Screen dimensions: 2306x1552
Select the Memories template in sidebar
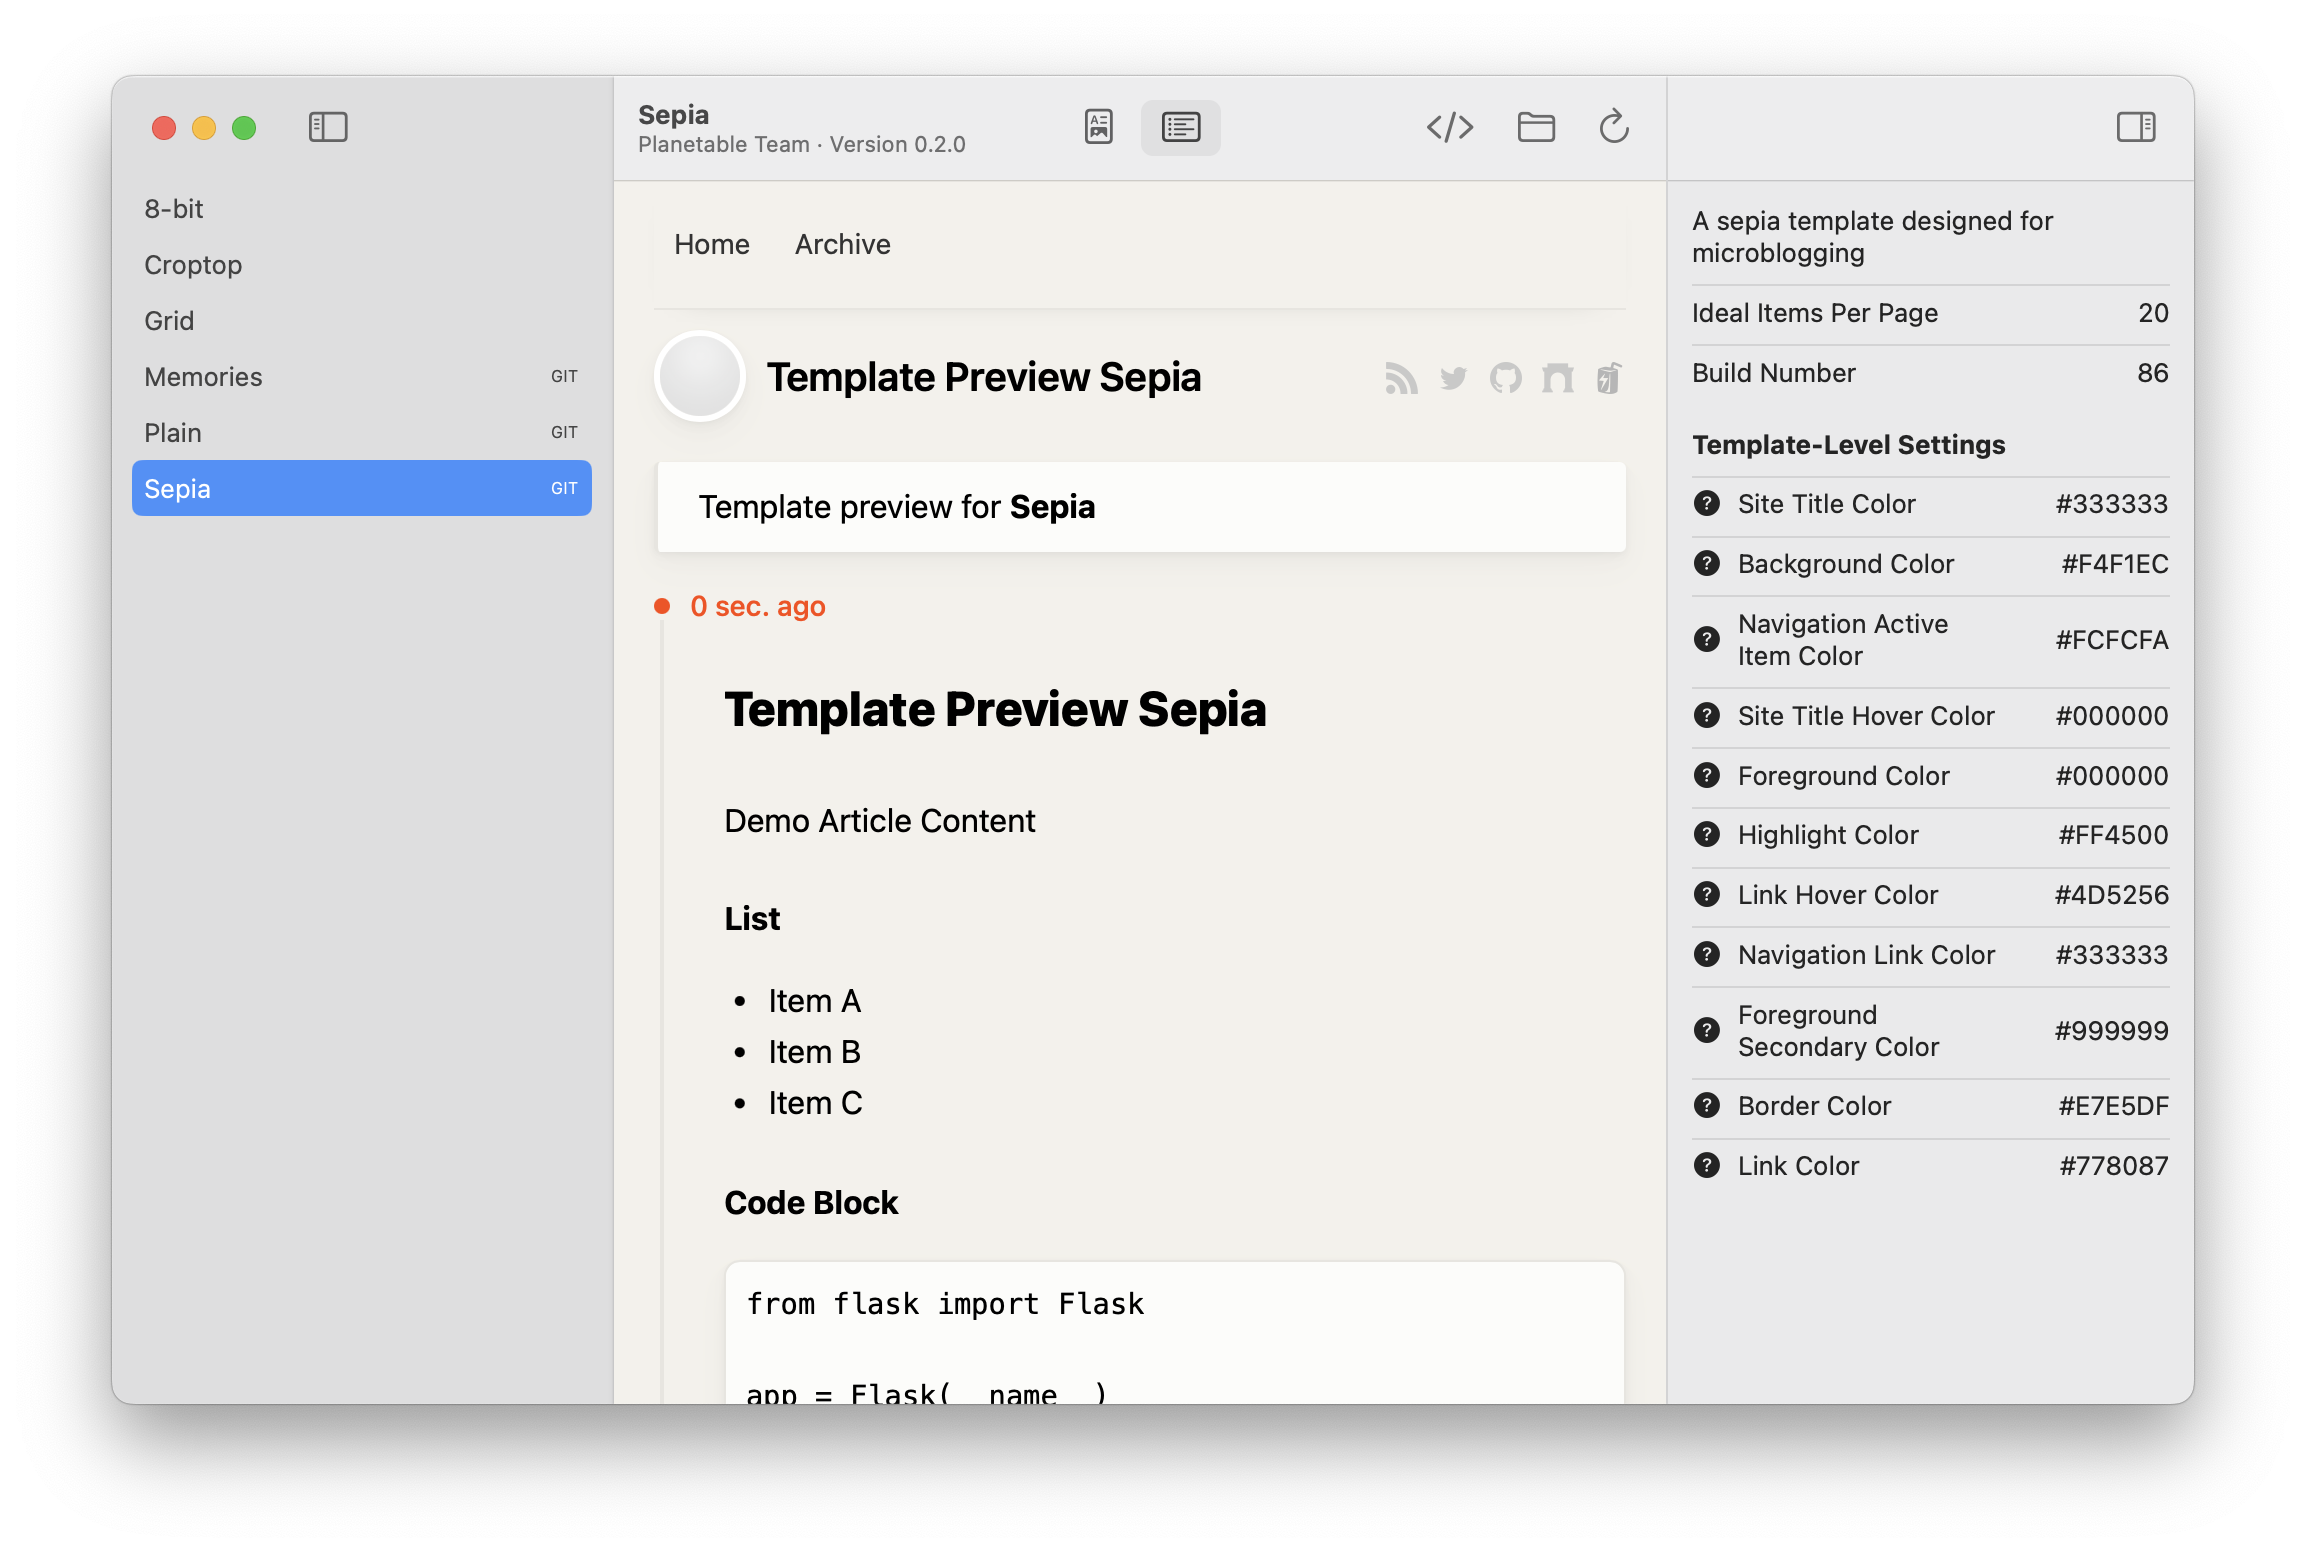point(203,376)
